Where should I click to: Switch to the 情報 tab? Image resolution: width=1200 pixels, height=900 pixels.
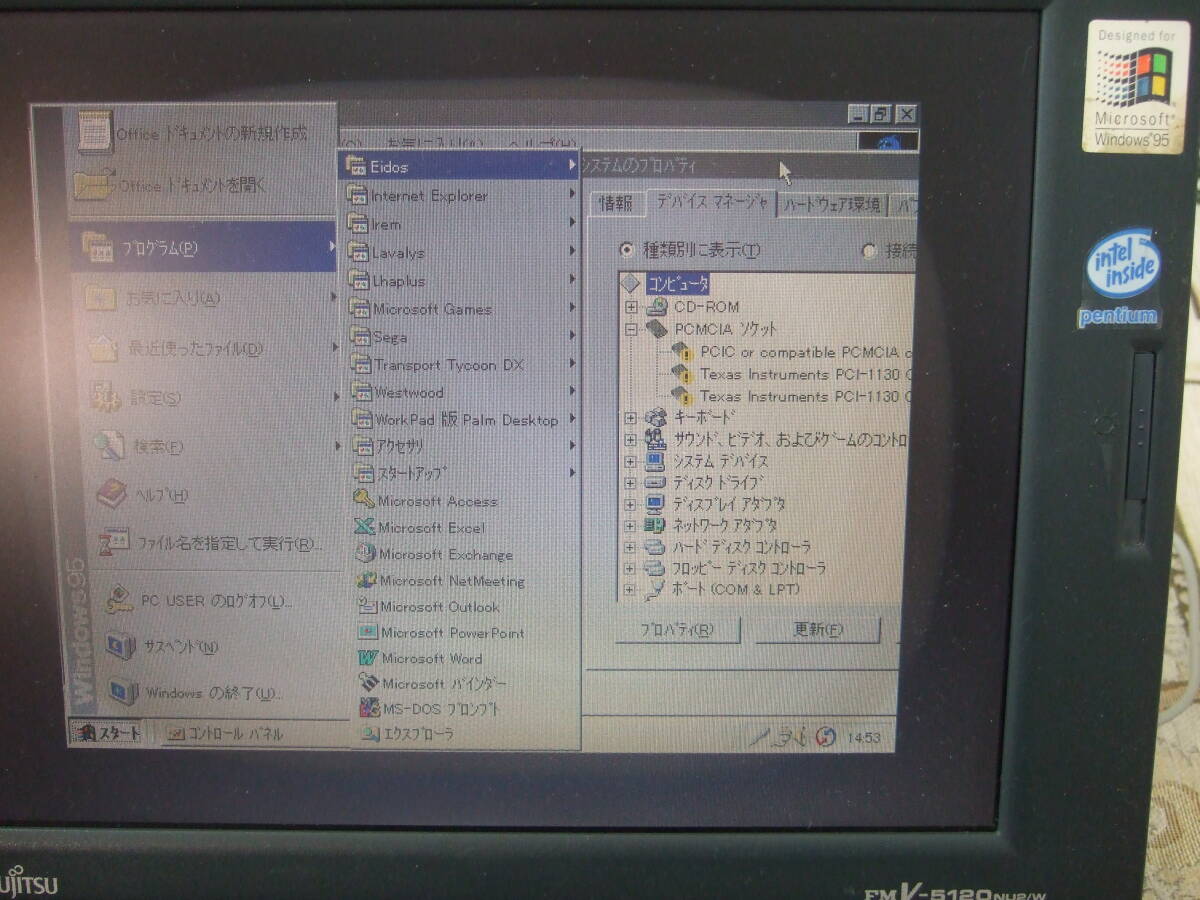pyautogui.click(x=616, y=204)
